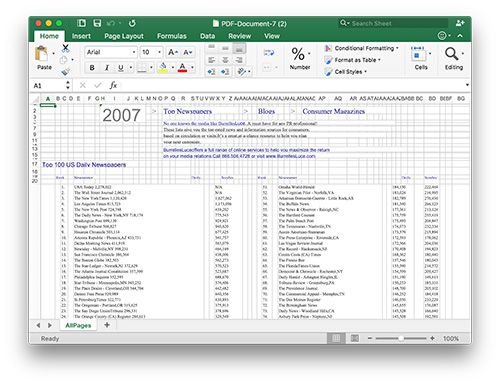
Task: Open the fill color dropdown arrow
Action: coord(173,68)
